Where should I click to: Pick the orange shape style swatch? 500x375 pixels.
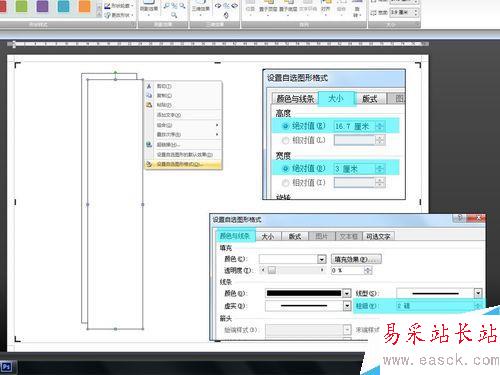pyautogui.click(x=84, y=6)
